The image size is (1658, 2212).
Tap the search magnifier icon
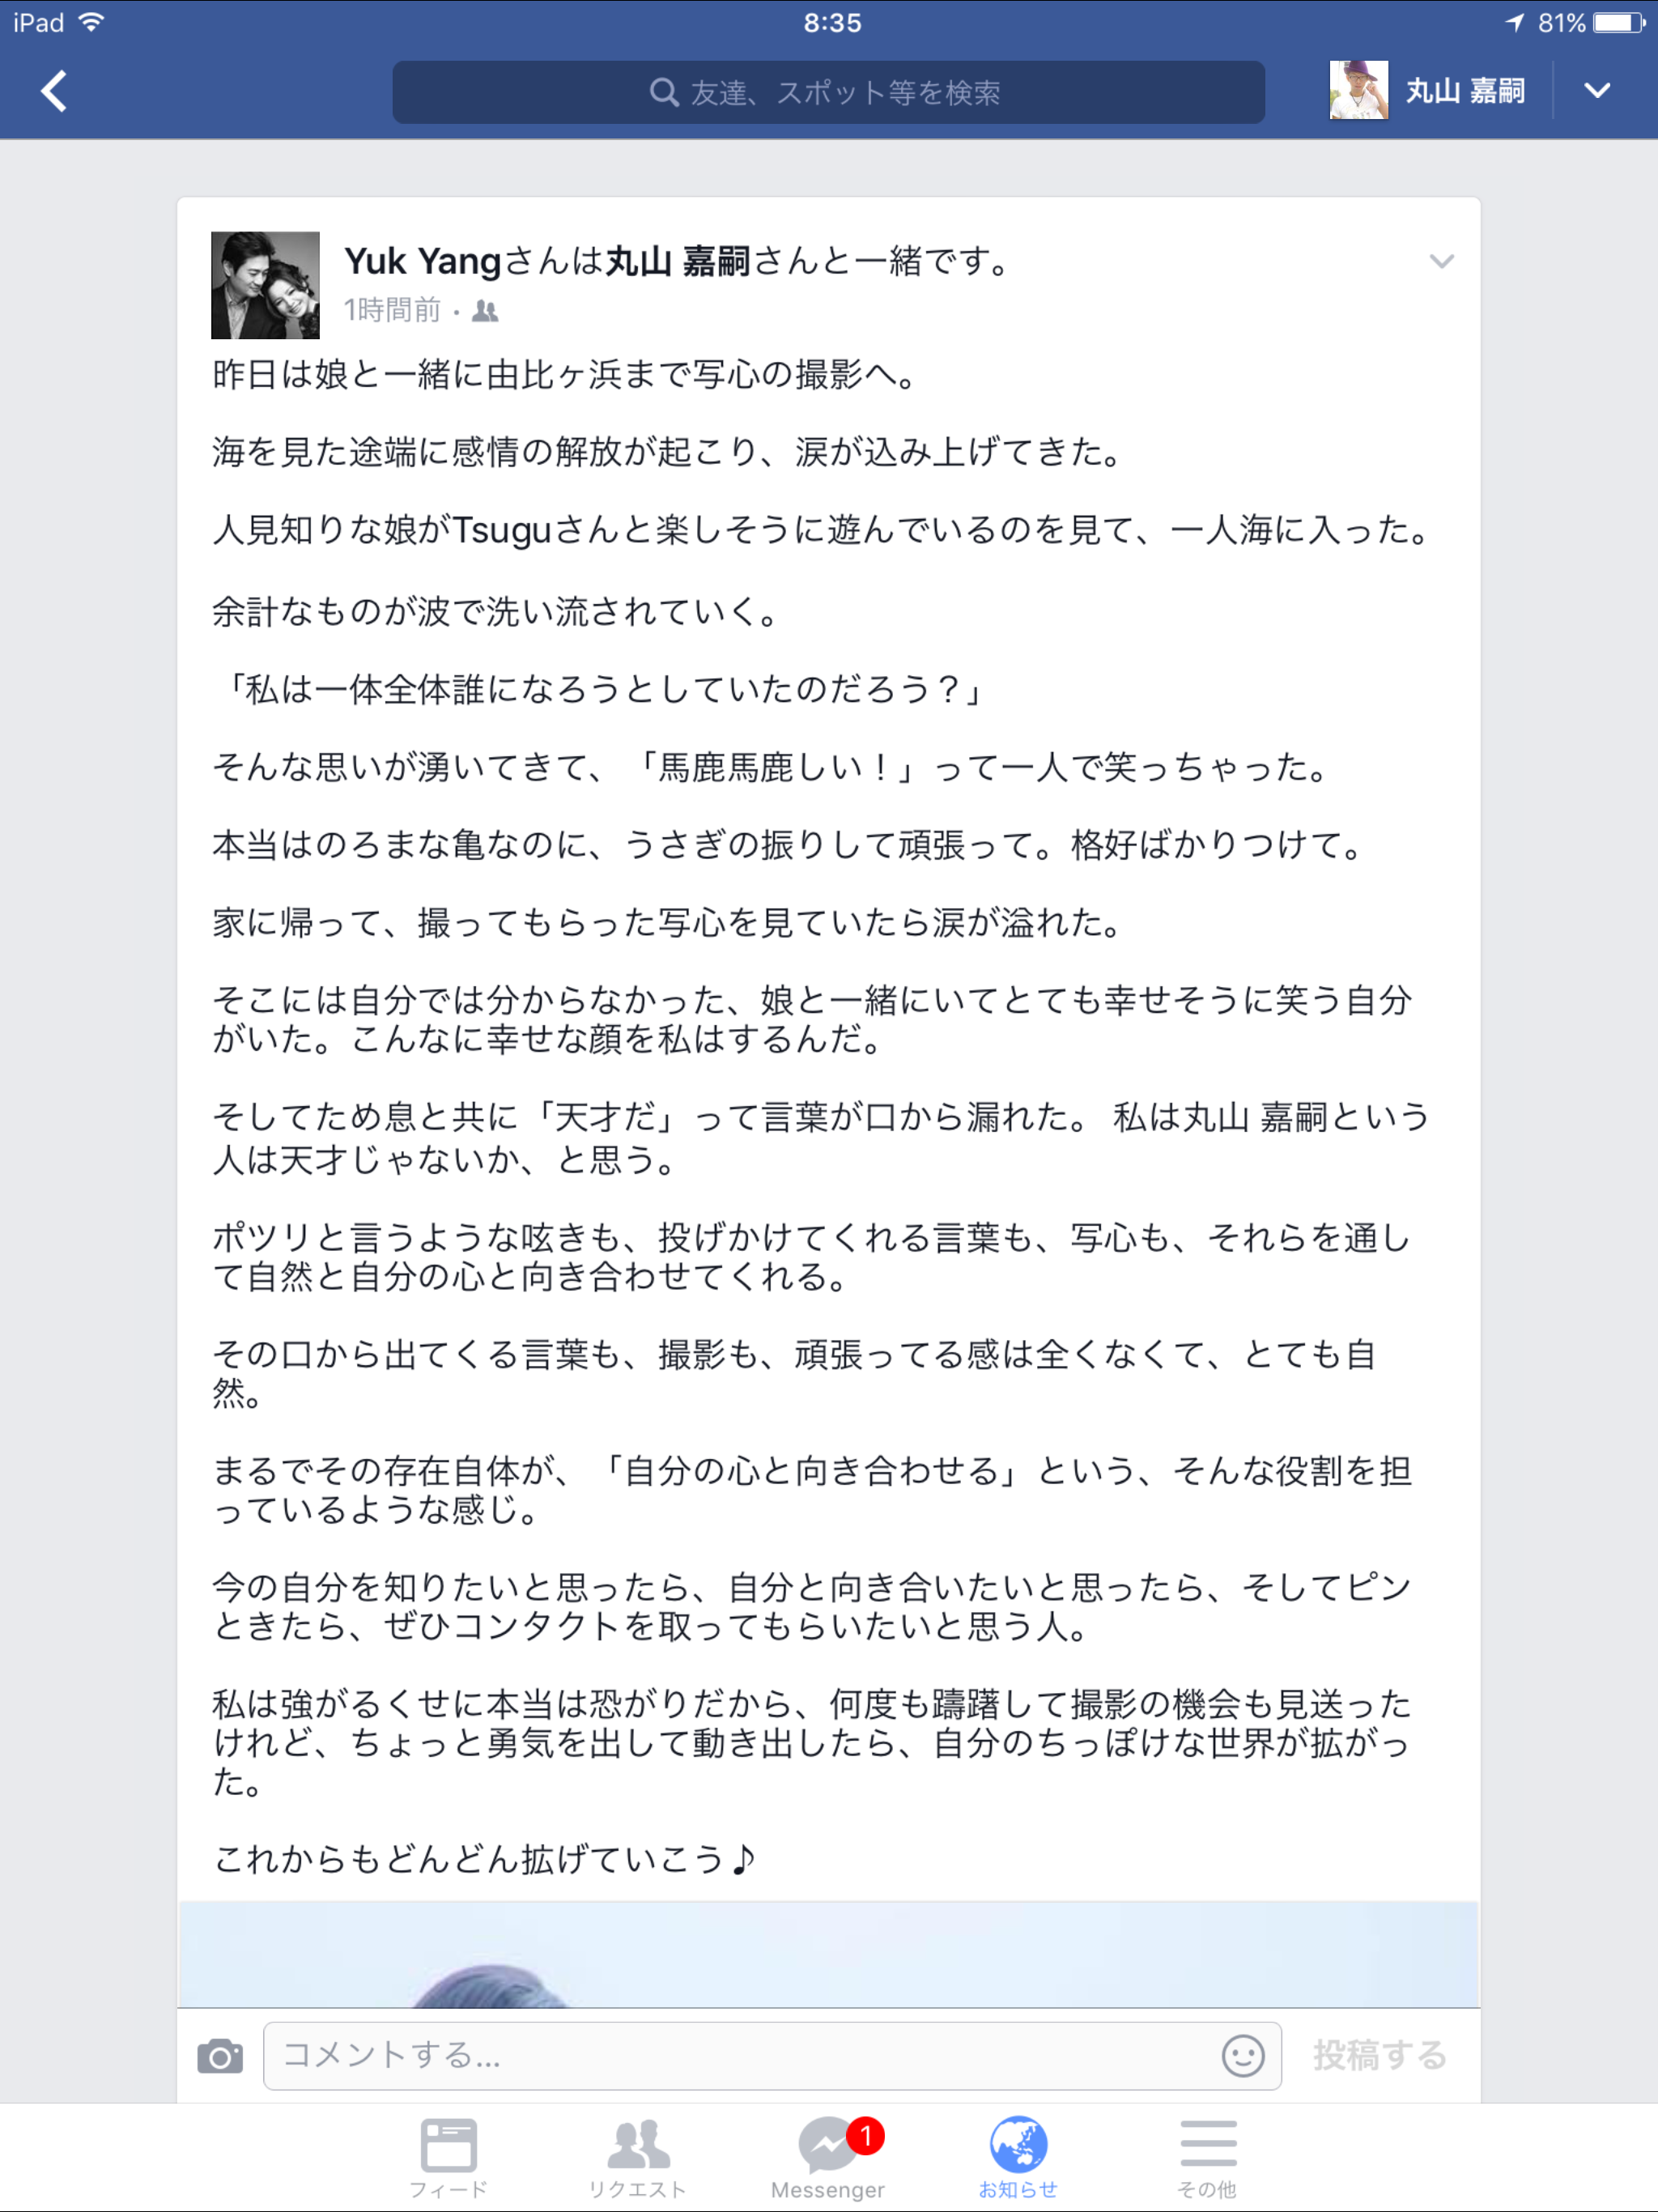(664, 92)
